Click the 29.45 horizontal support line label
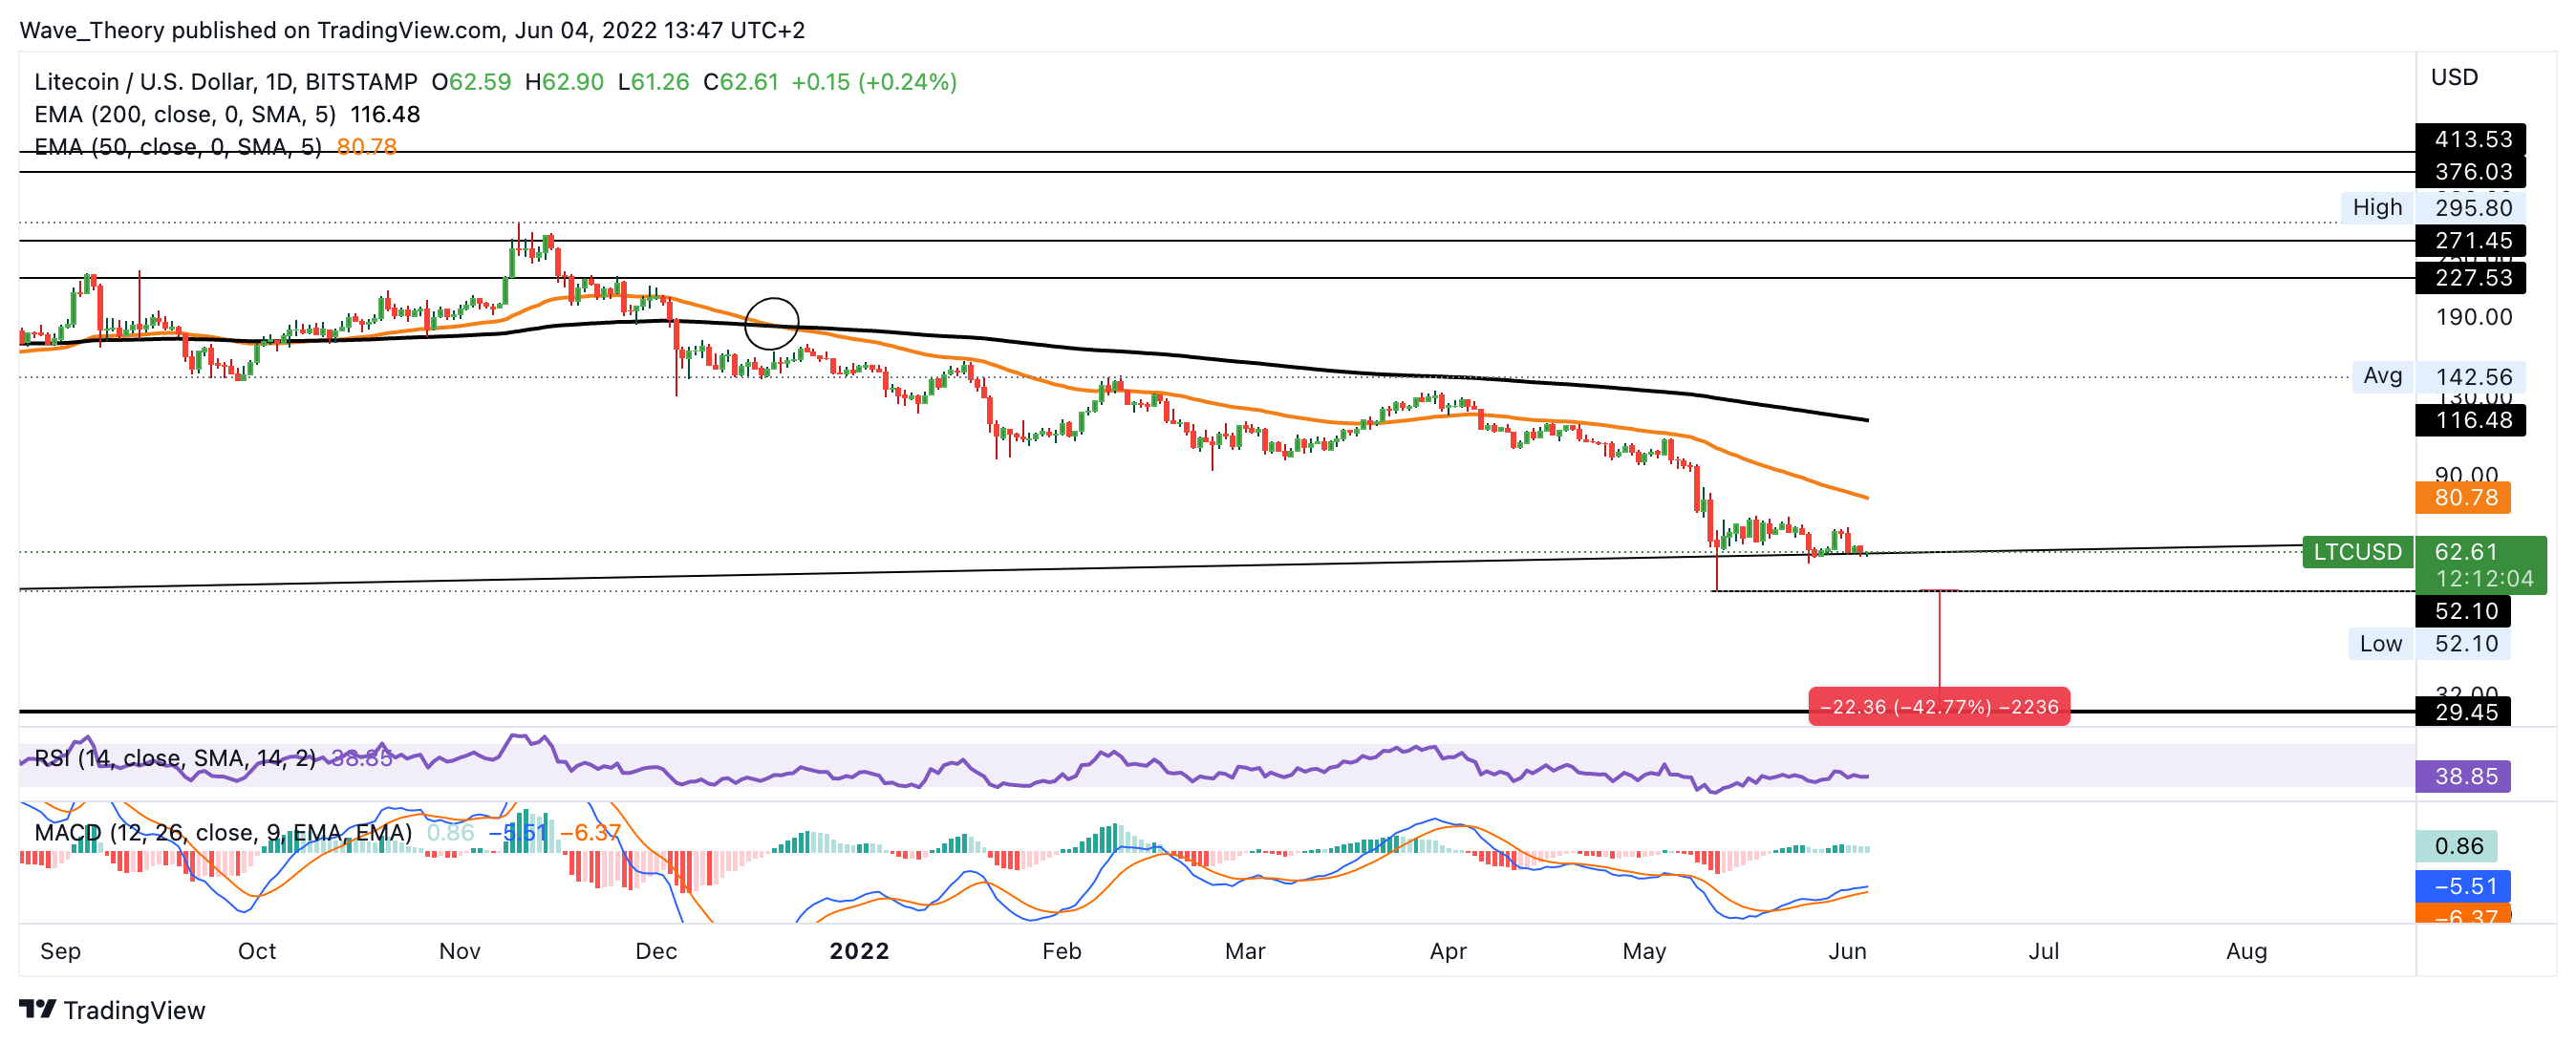This screenshot has width=2576, height=1043. [x=2466, y=712]
